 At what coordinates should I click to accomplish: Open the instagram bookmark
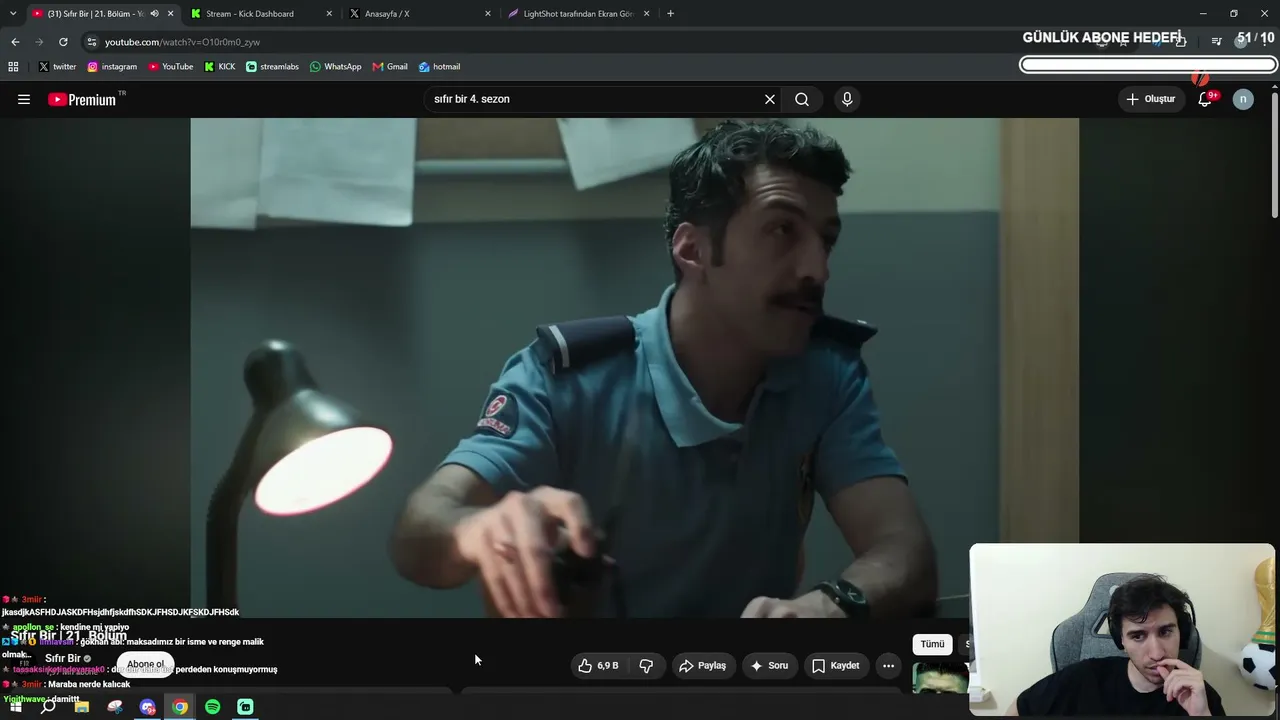click(112, 67)
